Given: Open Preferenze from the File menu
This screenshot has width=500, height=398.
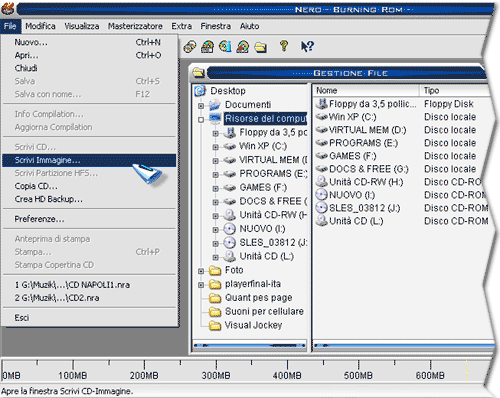Looking at the screenshot, I should [x=89, y=219].
